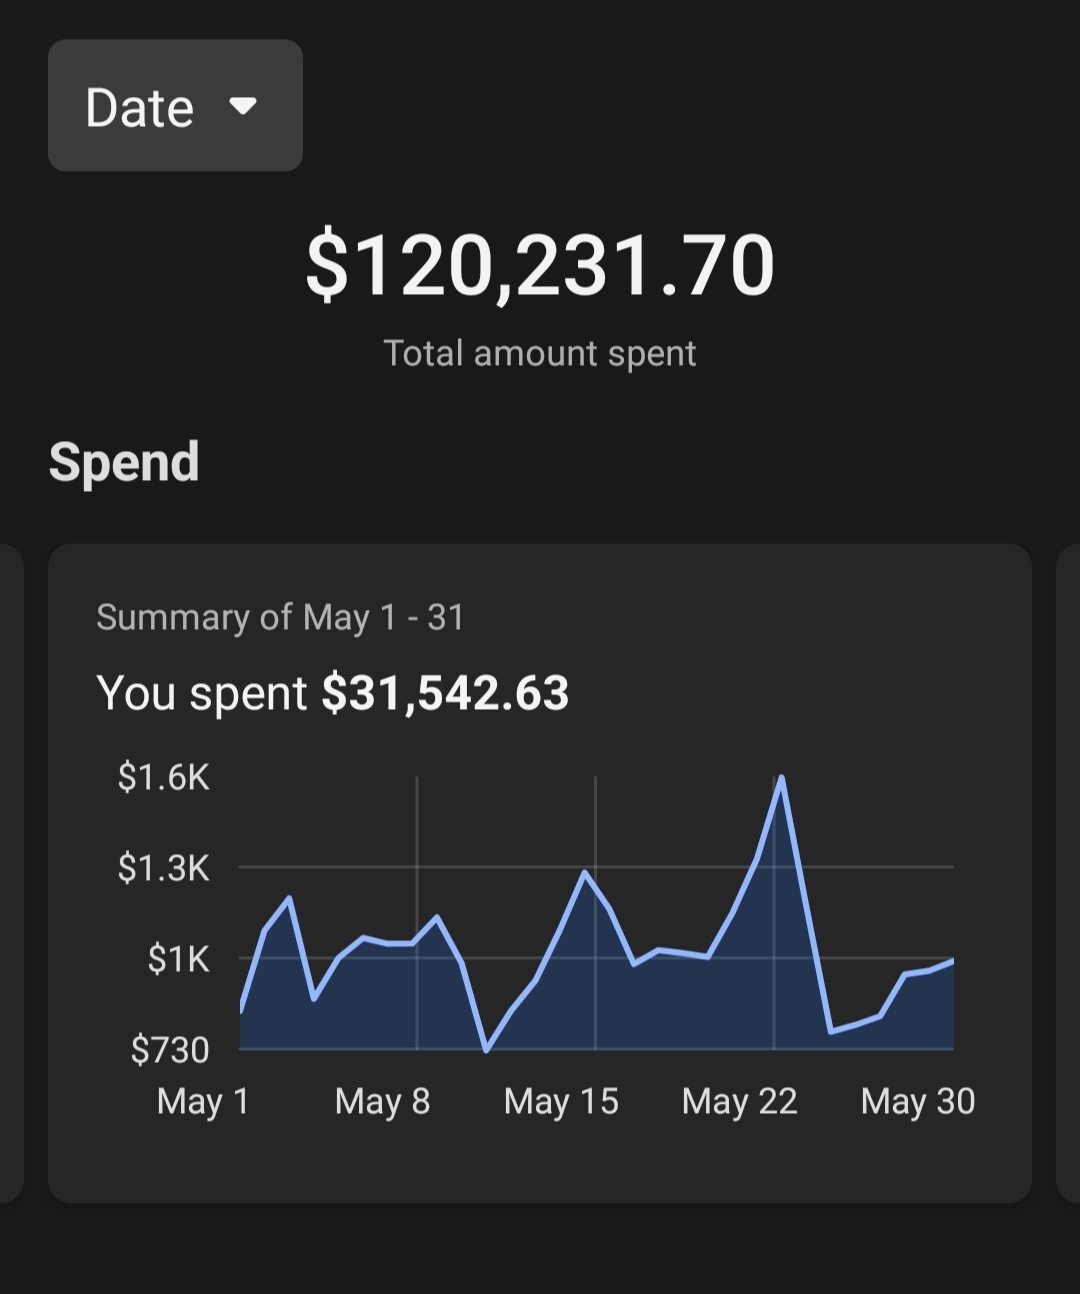The height and width of the screenshot is (1294, 1080).
Task: Click the $1.6K axis label
Action: coord(164,777)
